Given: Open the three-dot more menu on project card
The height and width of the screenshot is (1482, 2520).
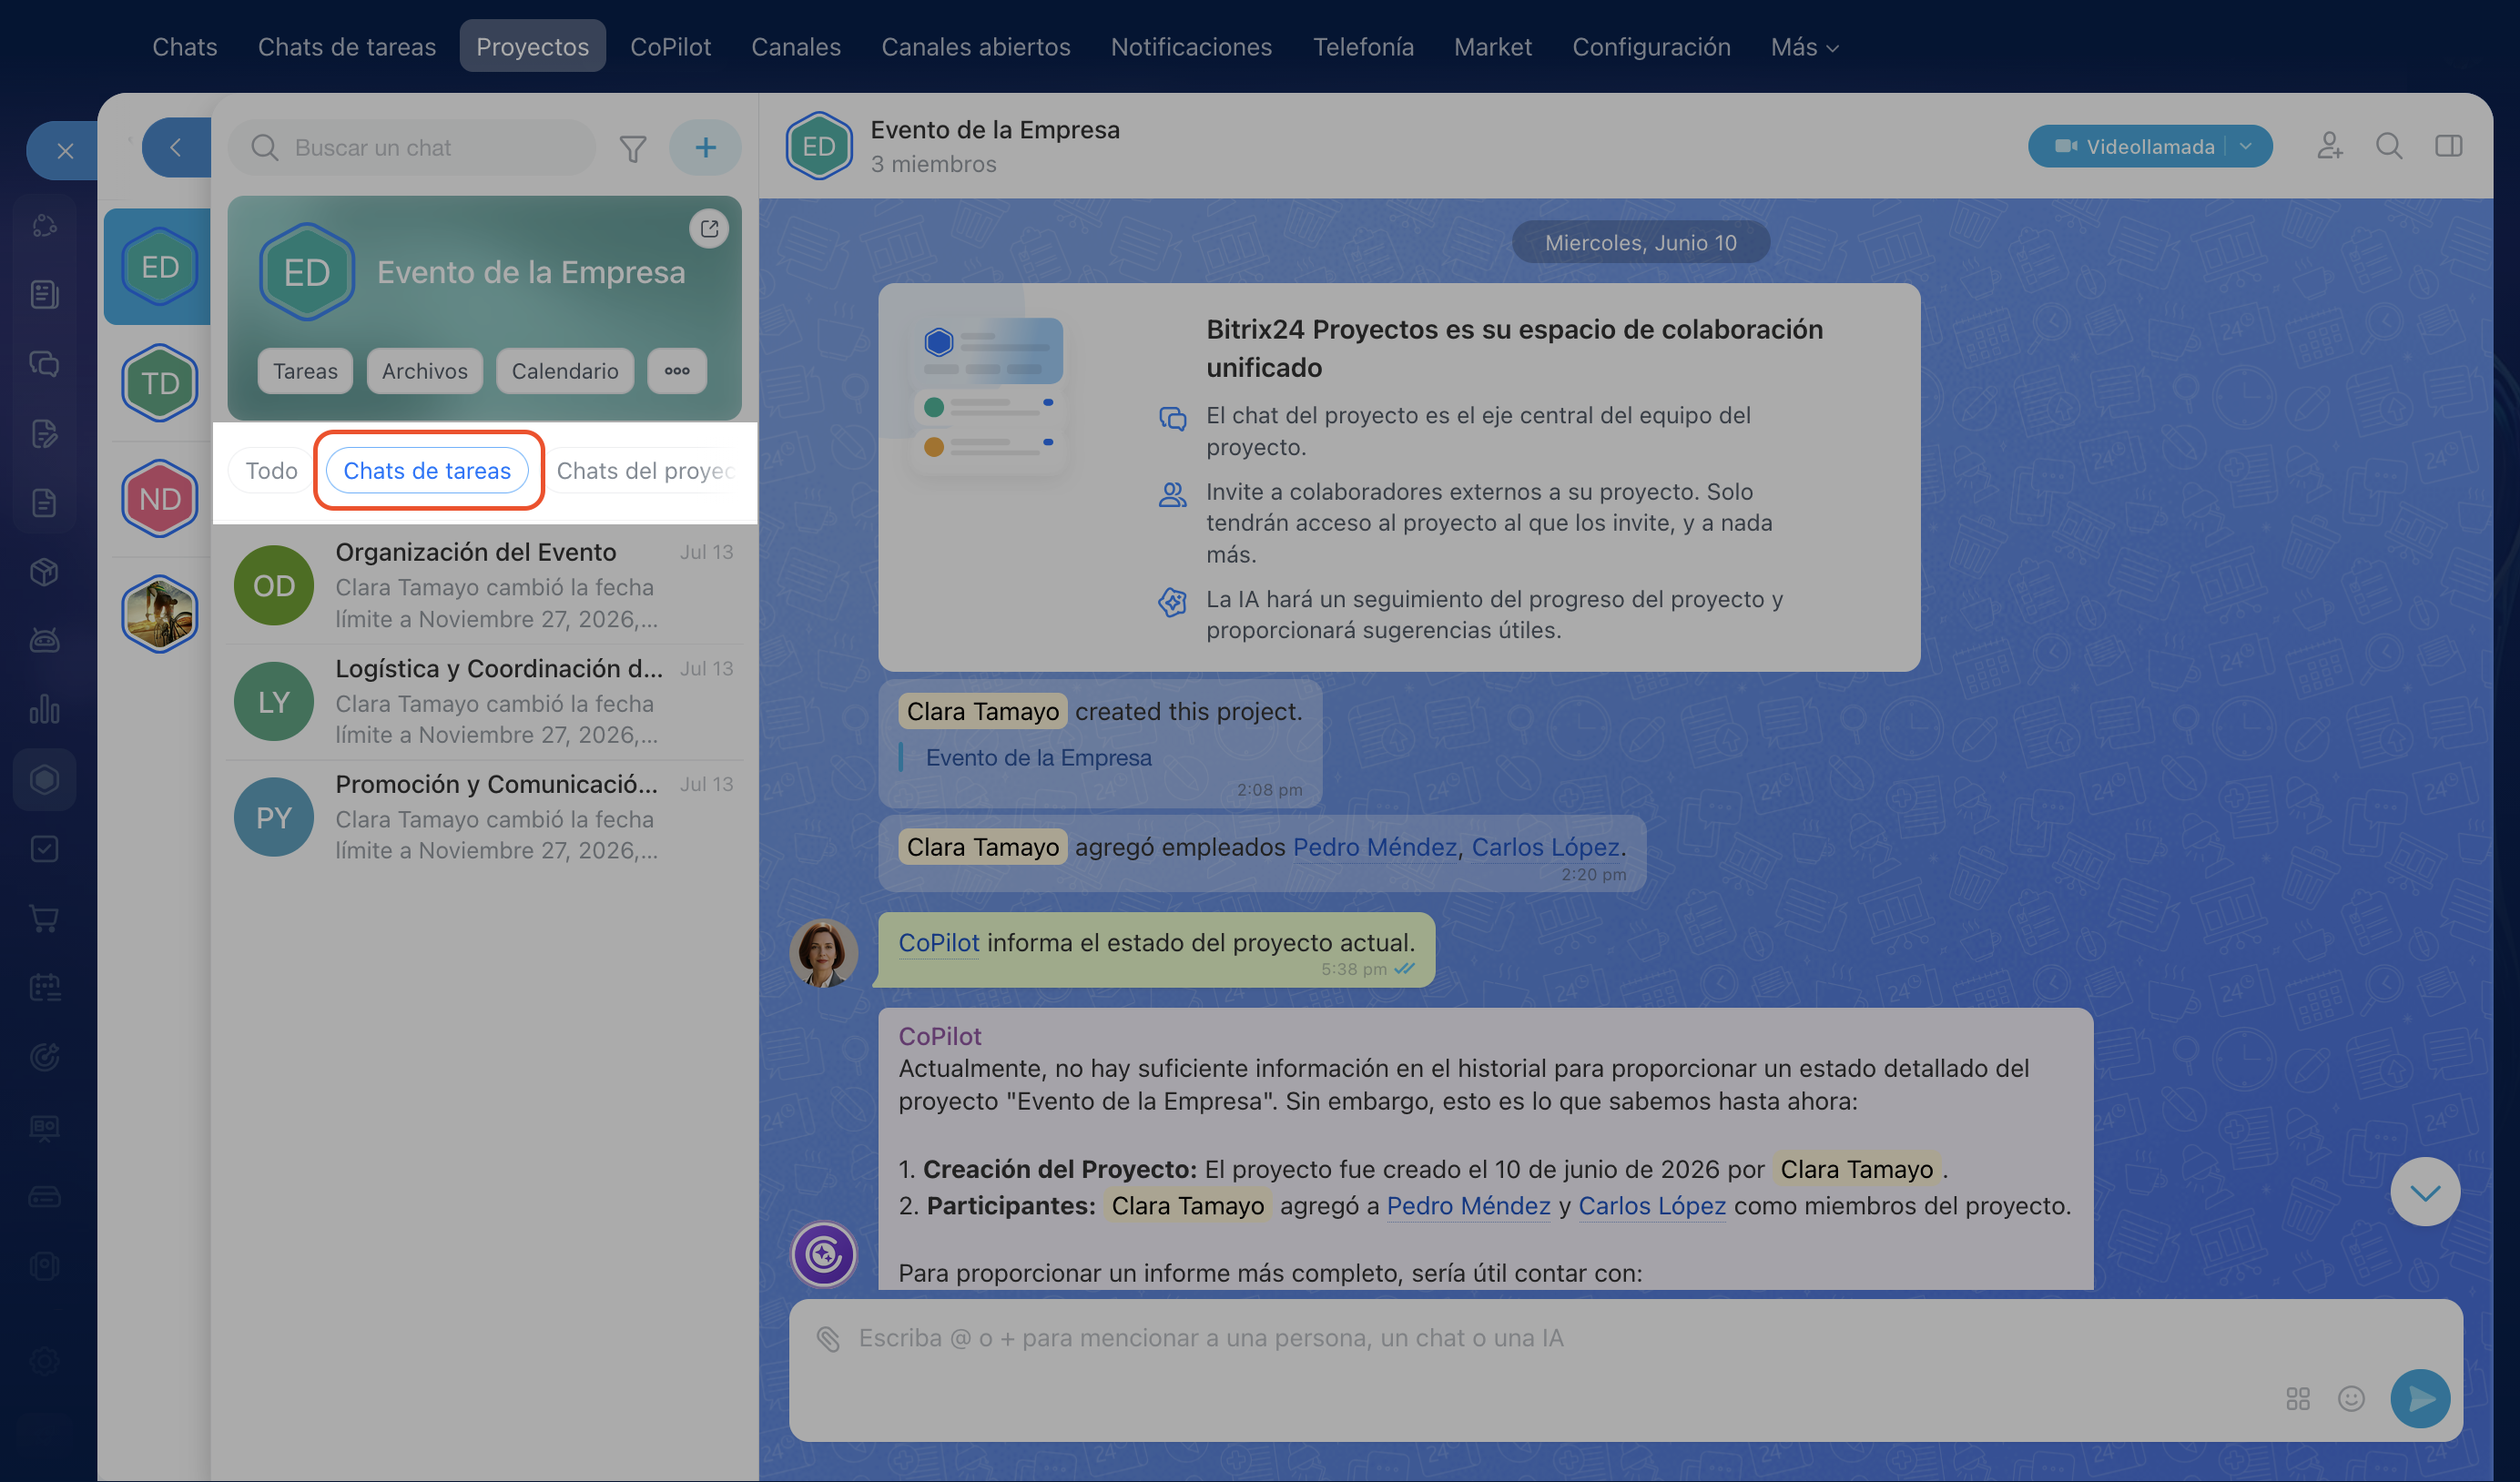Looking at the screenshot, I should tap(677, 371).
